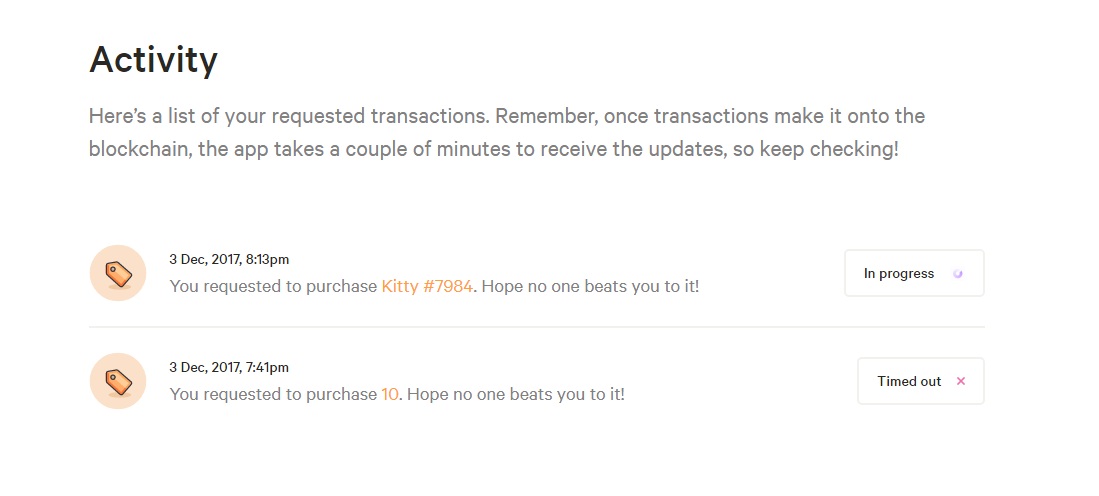Click the Activity page heading
The image size is (1099, 496).
point(153,60)
